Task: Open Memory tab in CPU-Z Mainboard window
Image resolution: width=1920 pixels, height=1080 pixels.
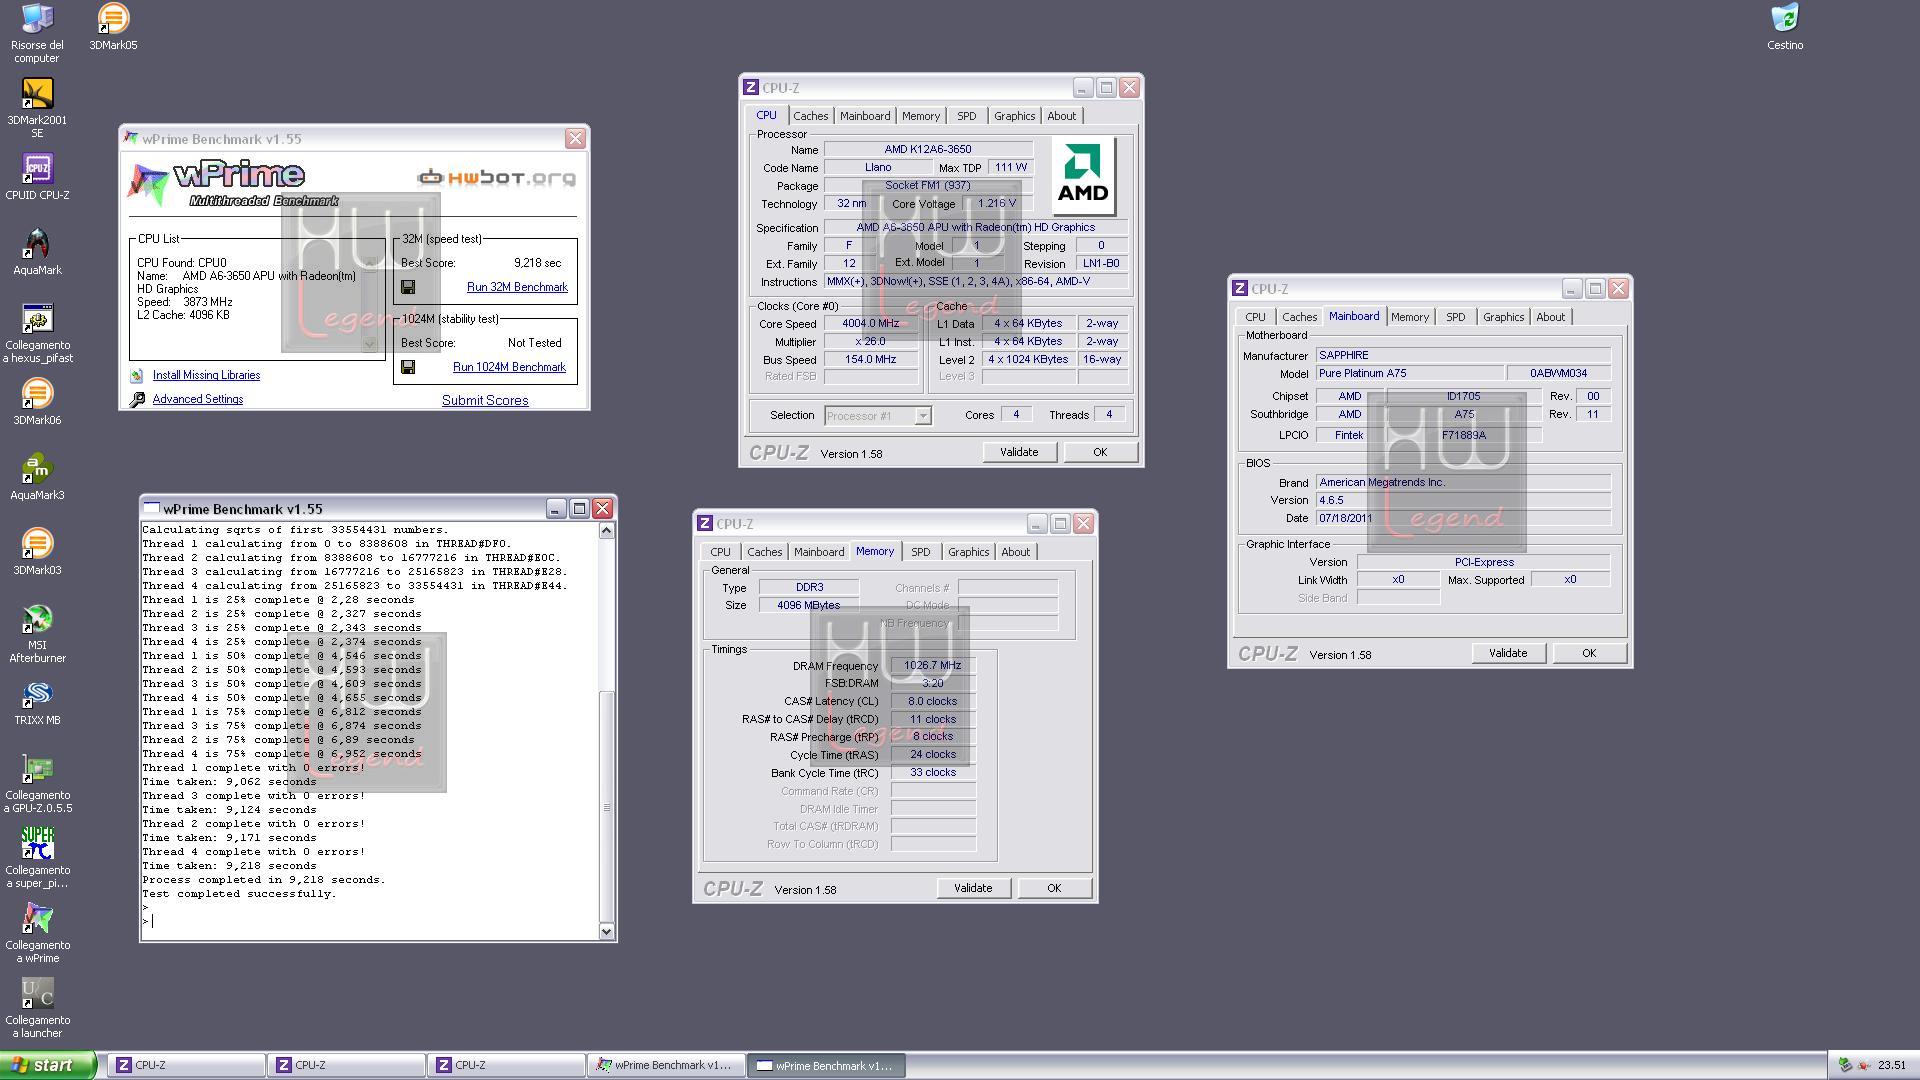Action: (x=1409, y=317)
